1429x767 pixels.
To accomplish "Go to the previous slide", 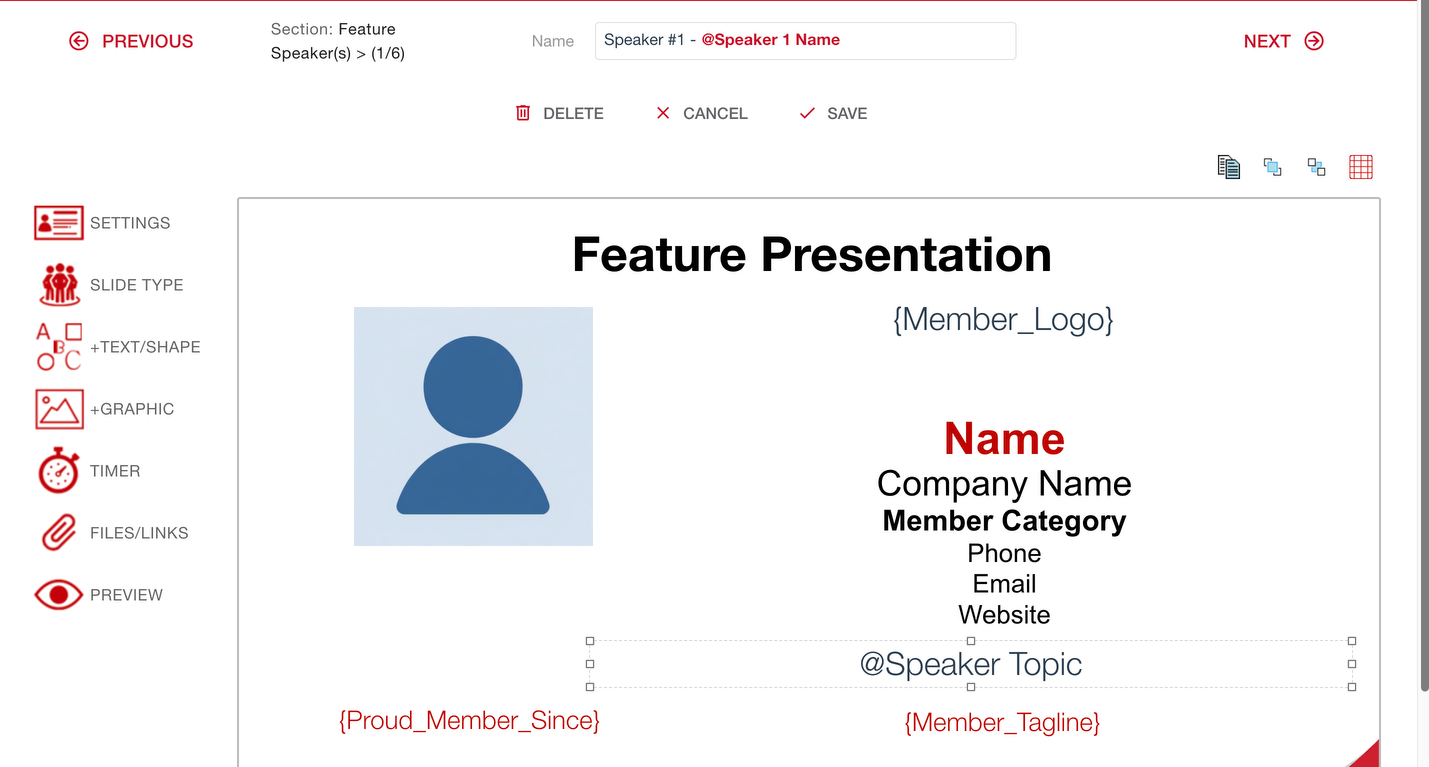I will (x=131, y=41).
